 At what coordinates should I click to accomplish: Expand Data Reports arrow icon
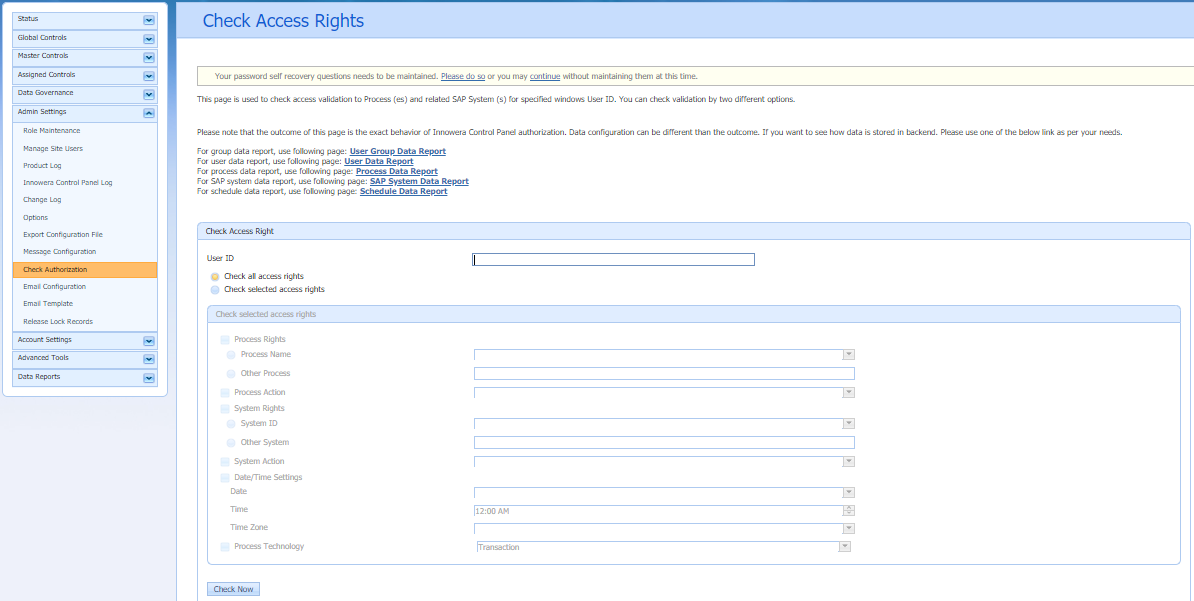[148, 378]
